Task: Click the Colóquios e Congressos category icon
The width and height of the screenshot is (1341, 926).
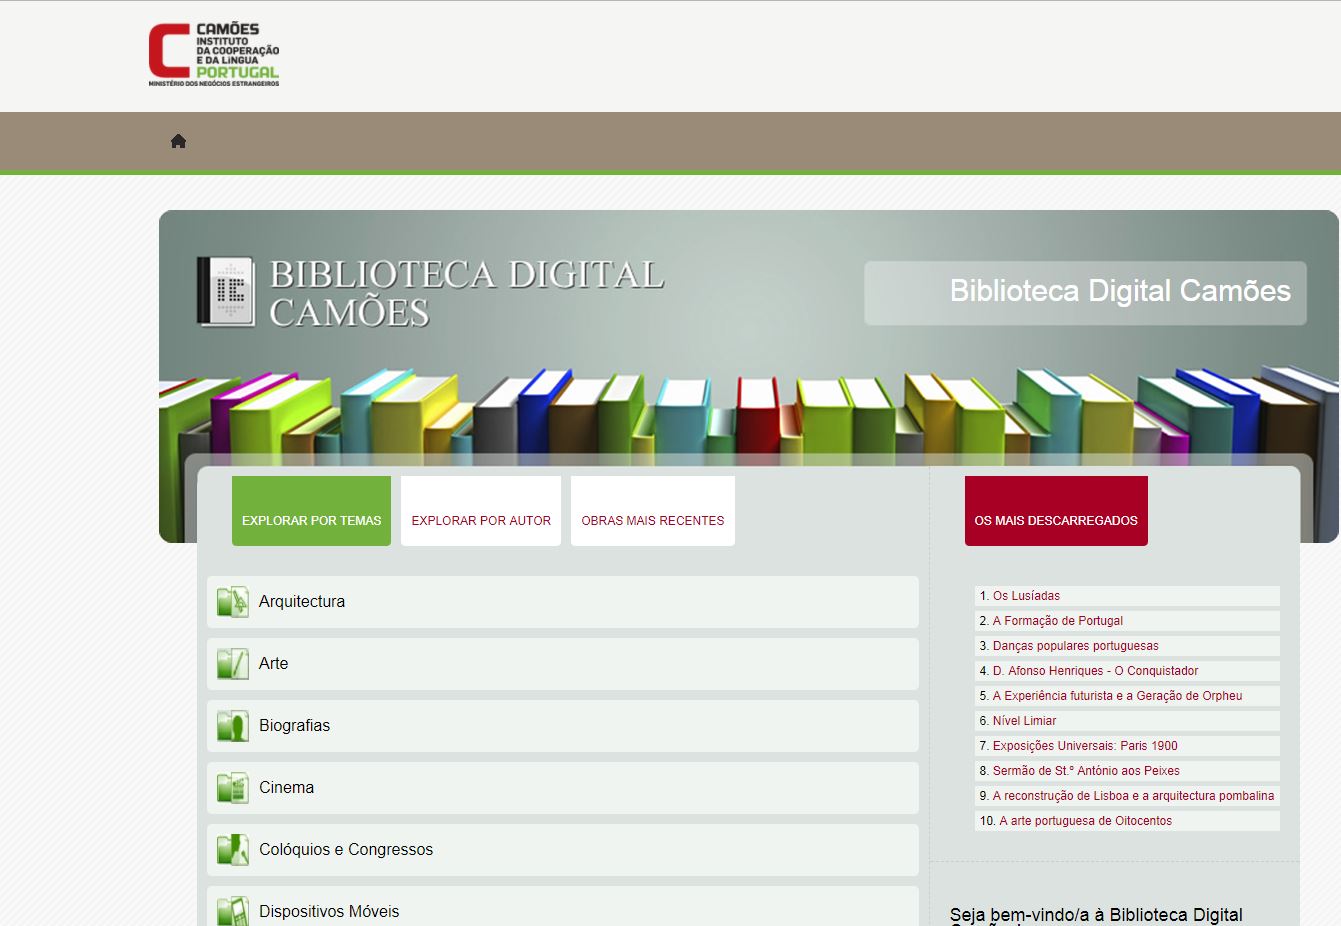Action: [x=233, y=850]
